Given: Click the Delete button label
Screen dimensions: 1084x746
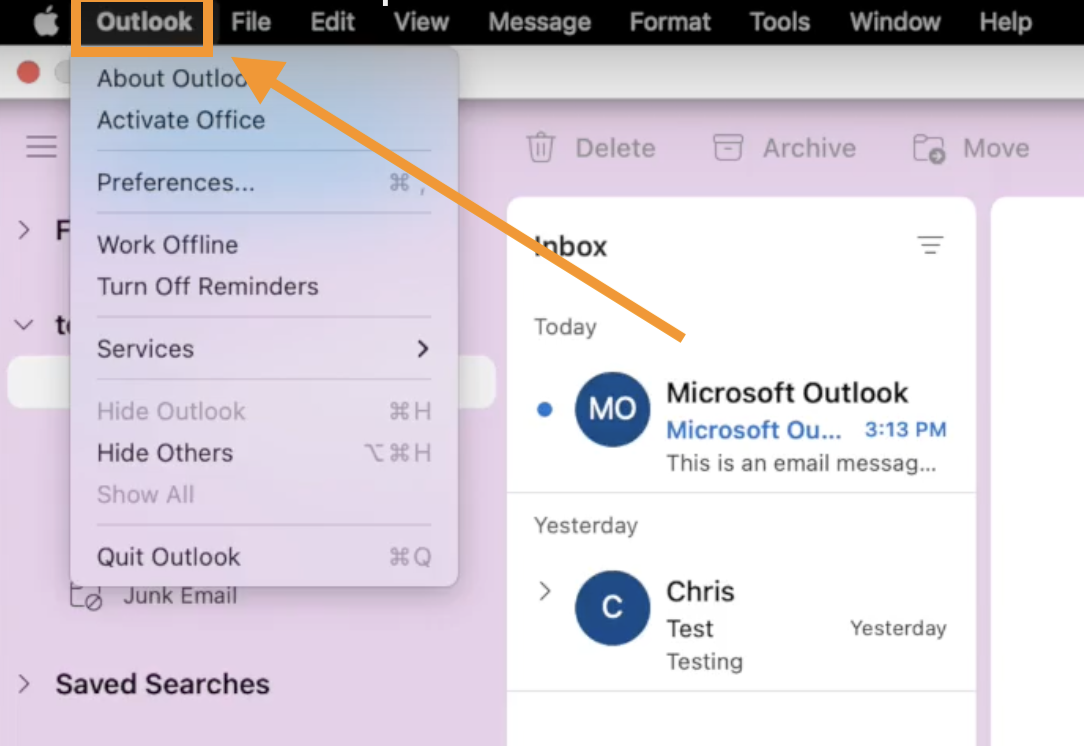Looking at the screenshot, I should [615, 148].
